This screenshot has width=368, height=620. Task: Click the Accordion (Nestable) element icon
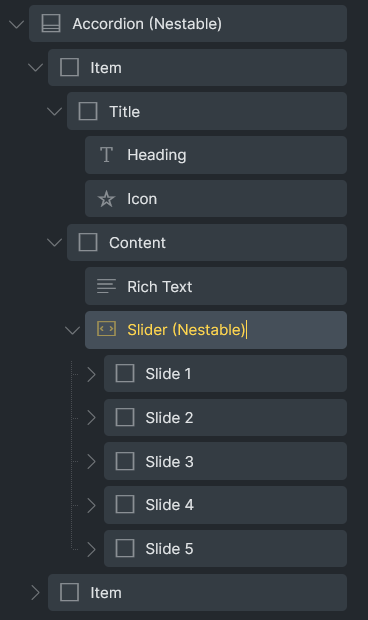pyautogui.click(x=51, y=23)
